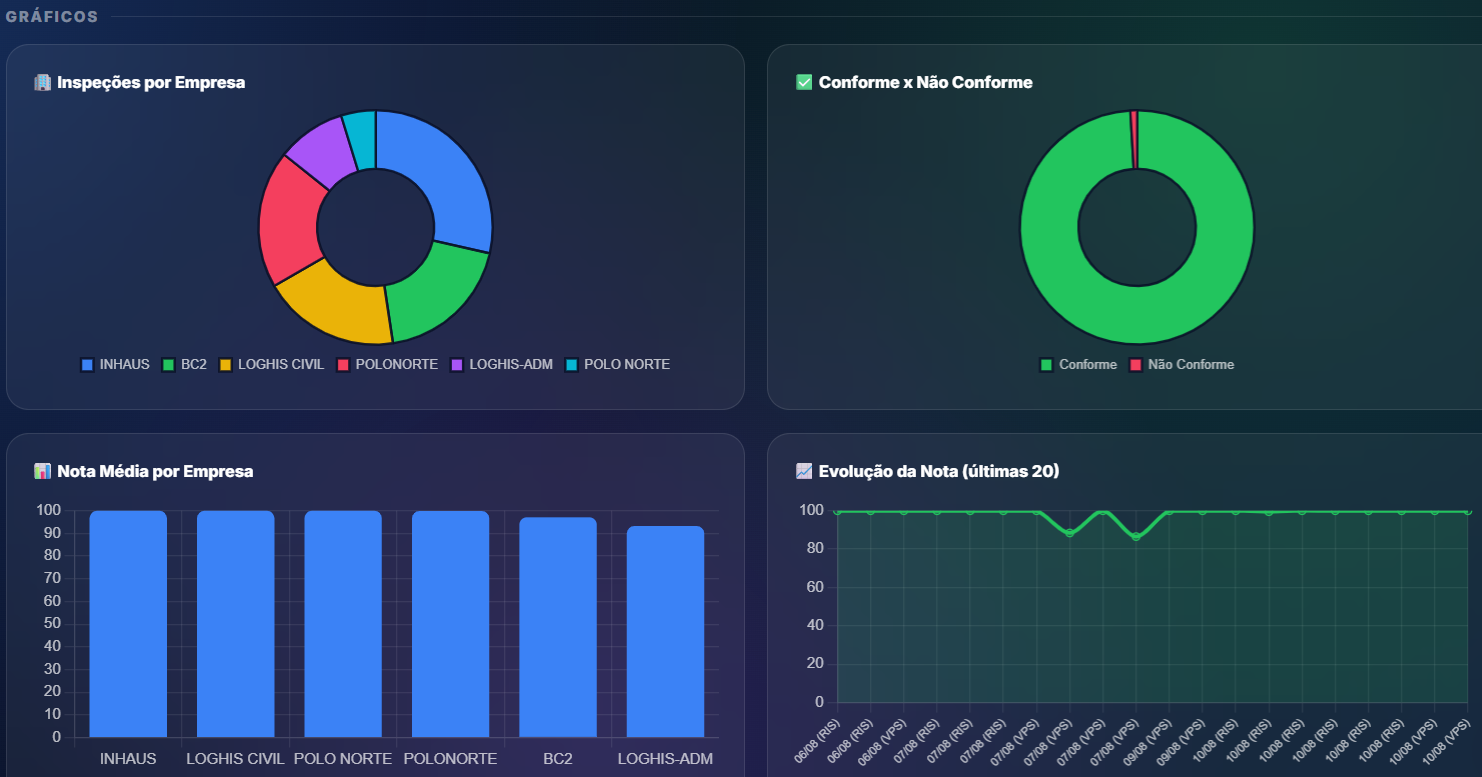Image resolution: width=1482 pixels, height=777 pixels.
Task: Click the first data point of Evolução da Nota line
Action: point(837,511)
